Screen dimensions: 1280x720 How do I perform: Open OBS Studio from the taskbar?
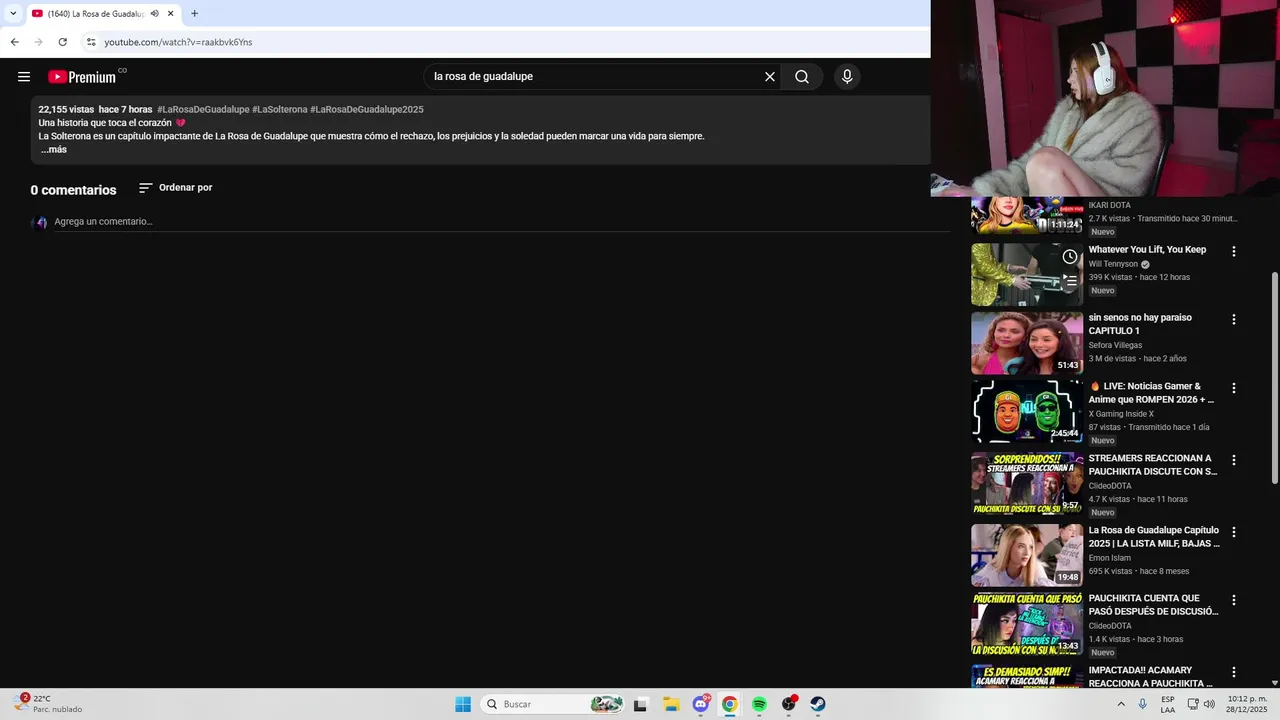tap(789, 704)
